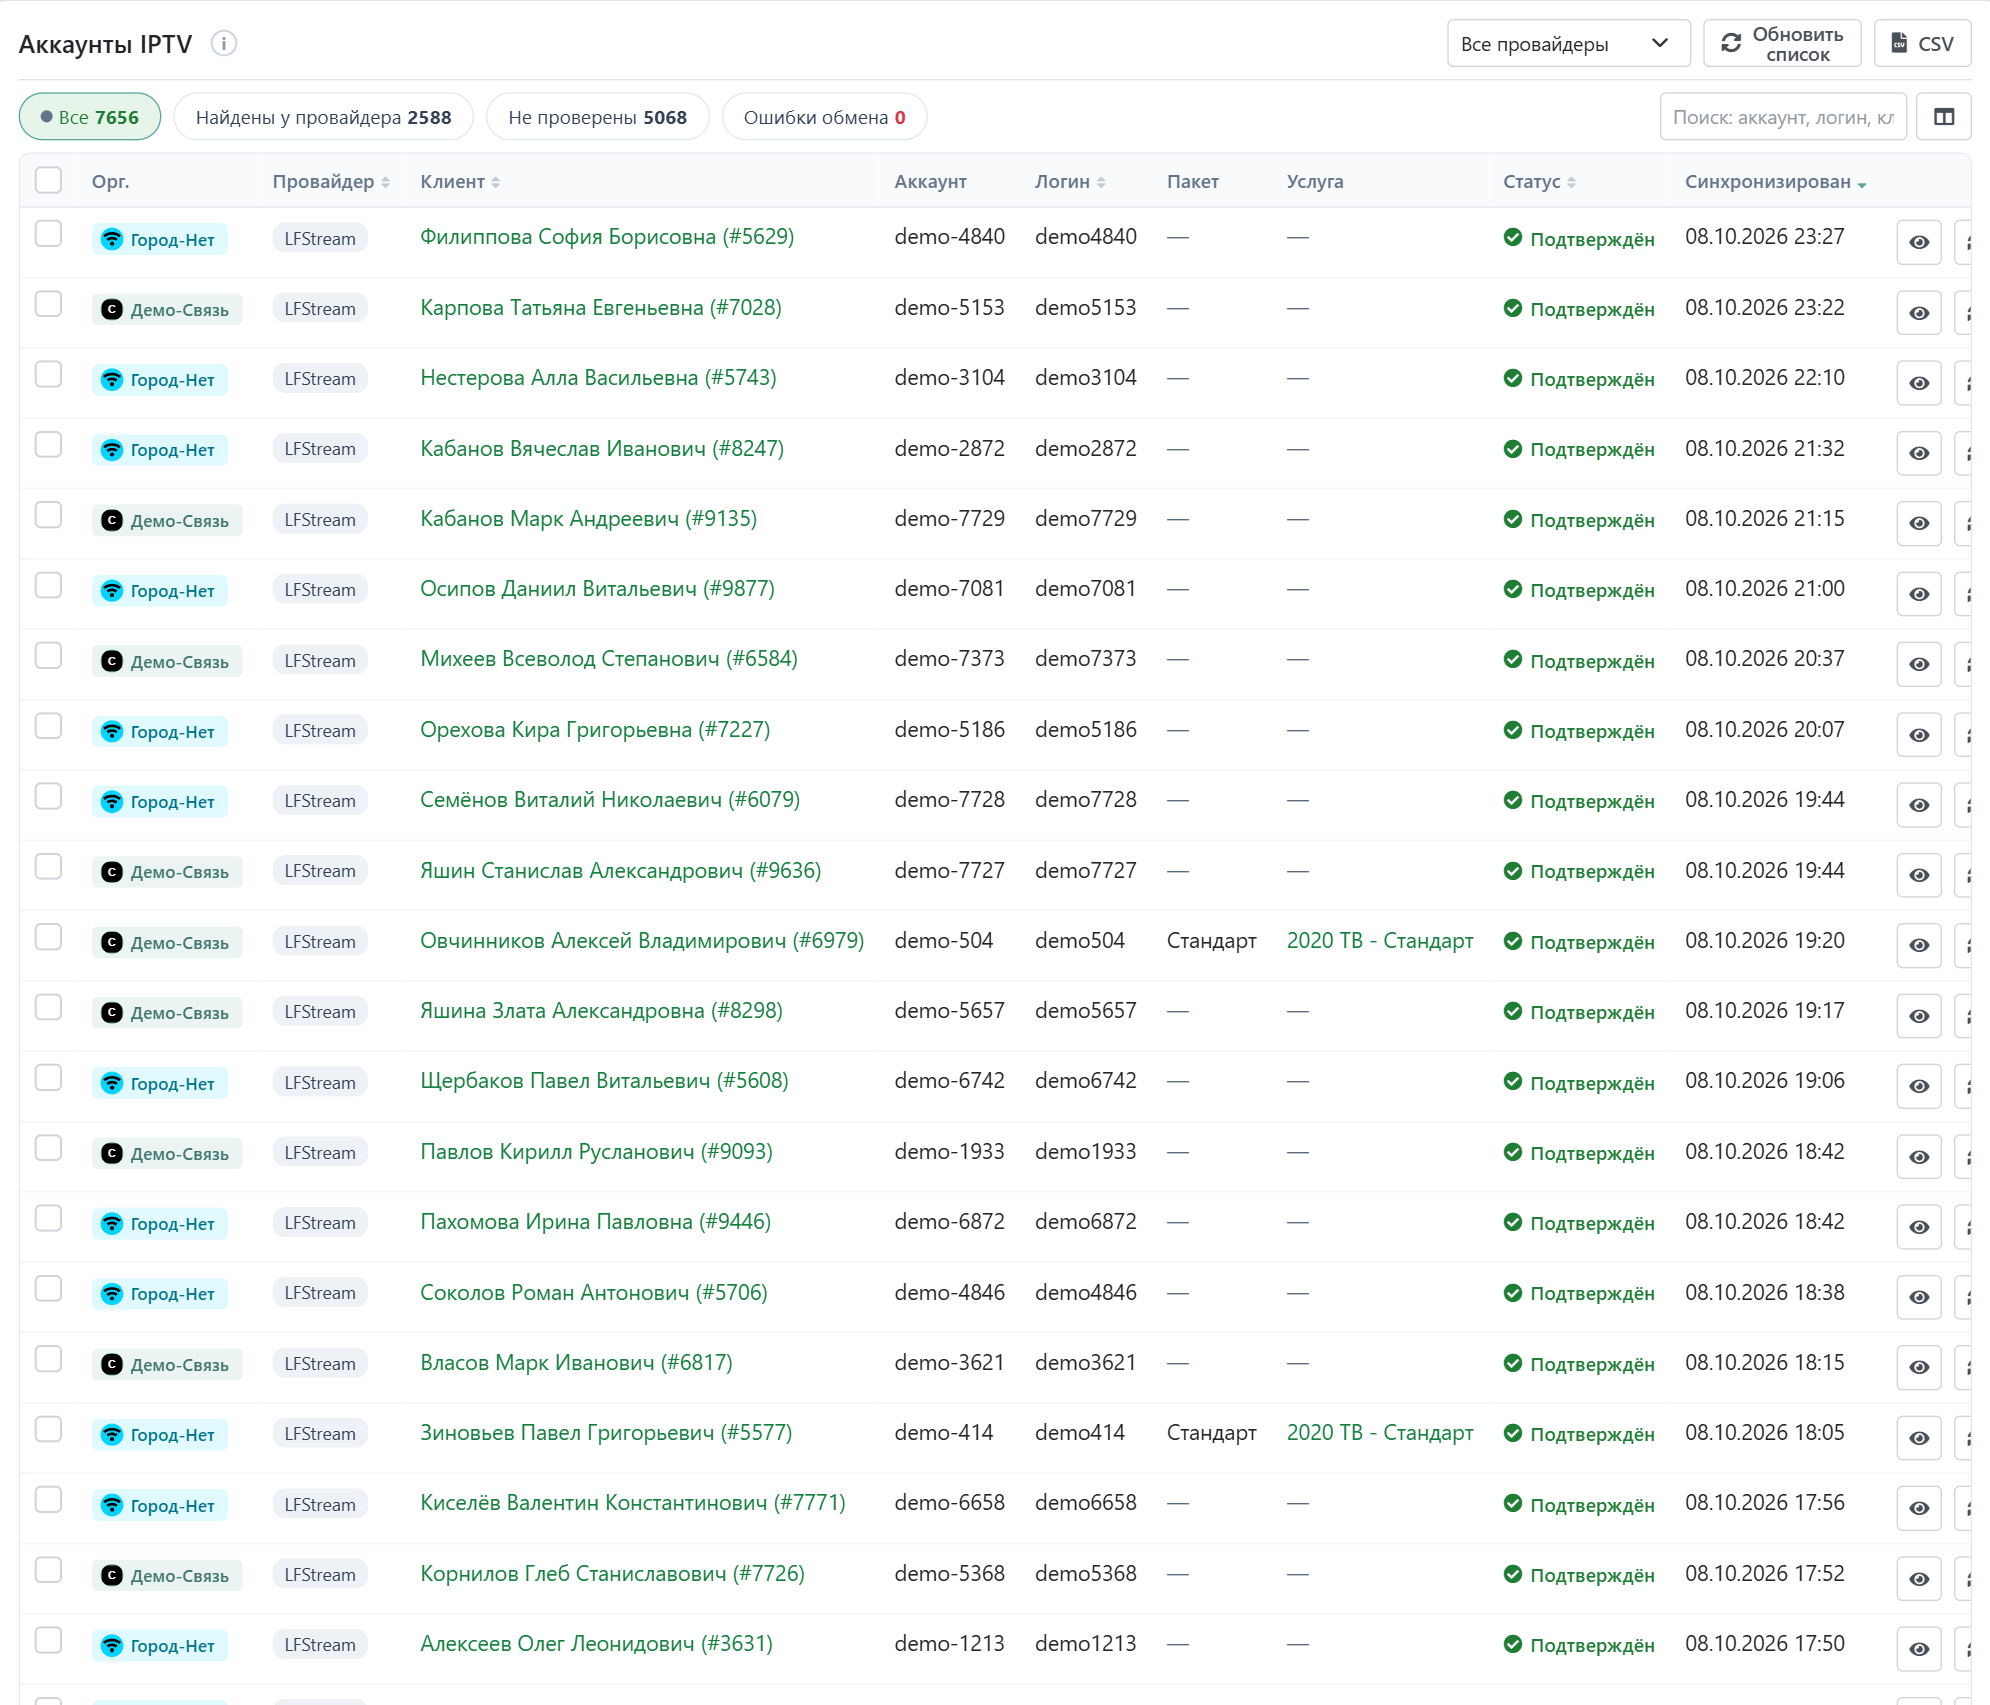Viewport: 1990px width, 1705px height.
Task: Export the list with CSV button
Action: 1922,44
